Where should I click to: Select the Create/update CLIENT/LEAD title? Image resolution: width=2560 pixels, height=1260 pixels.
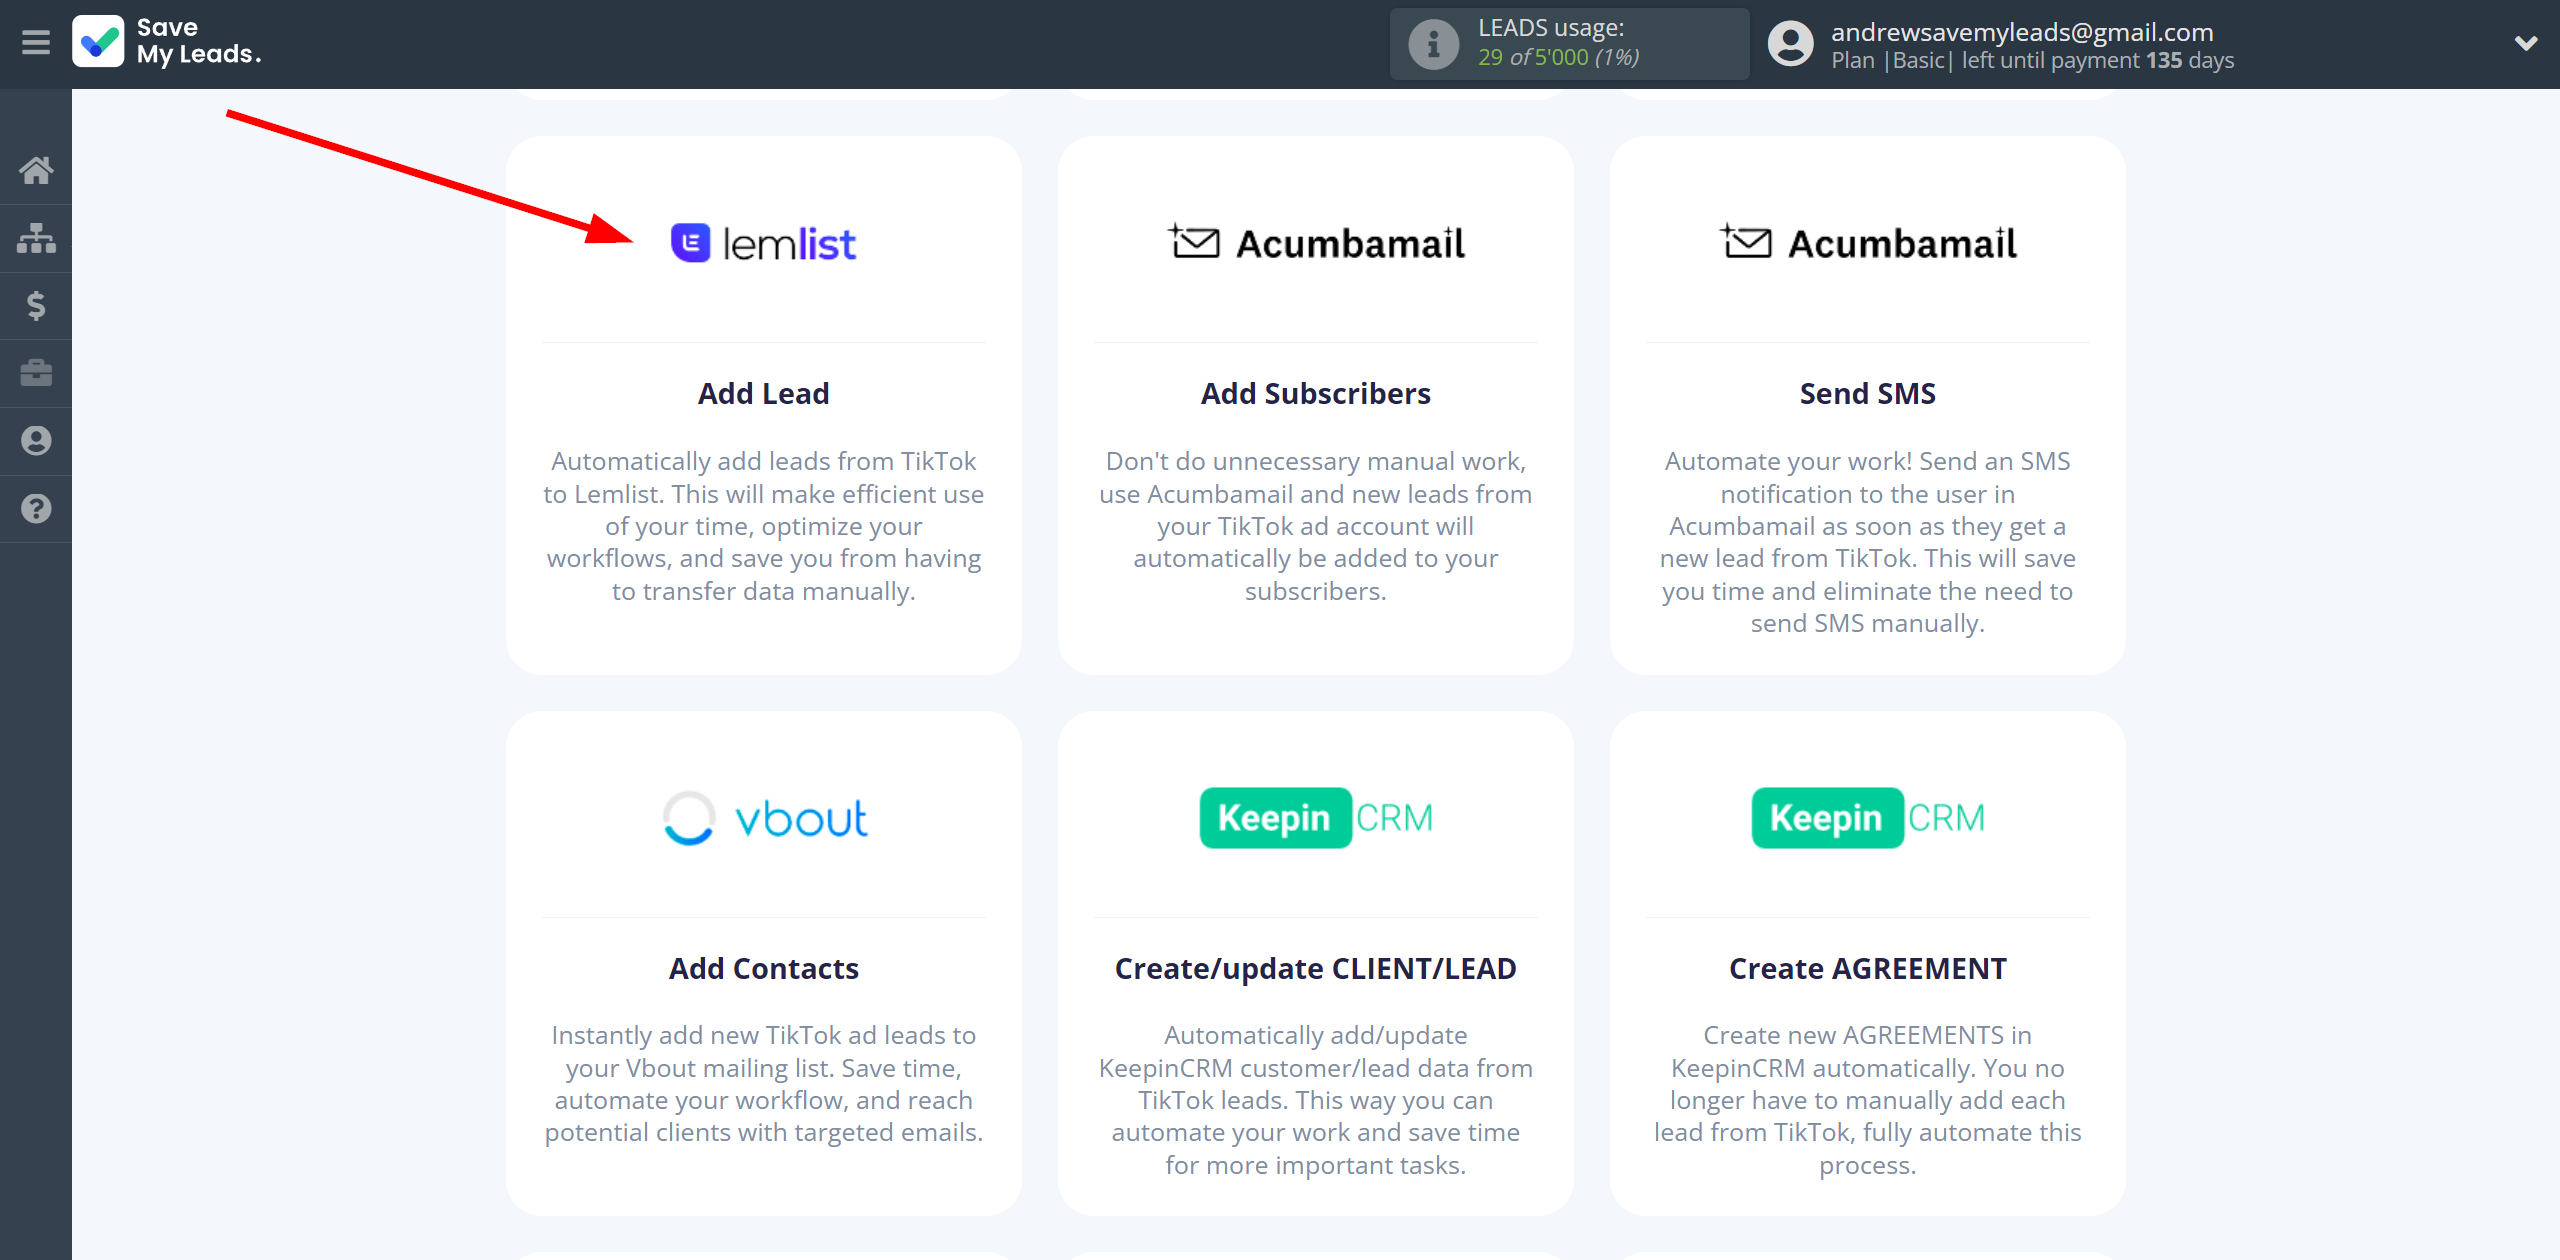pyautogui.click(x=1316, y=969)
